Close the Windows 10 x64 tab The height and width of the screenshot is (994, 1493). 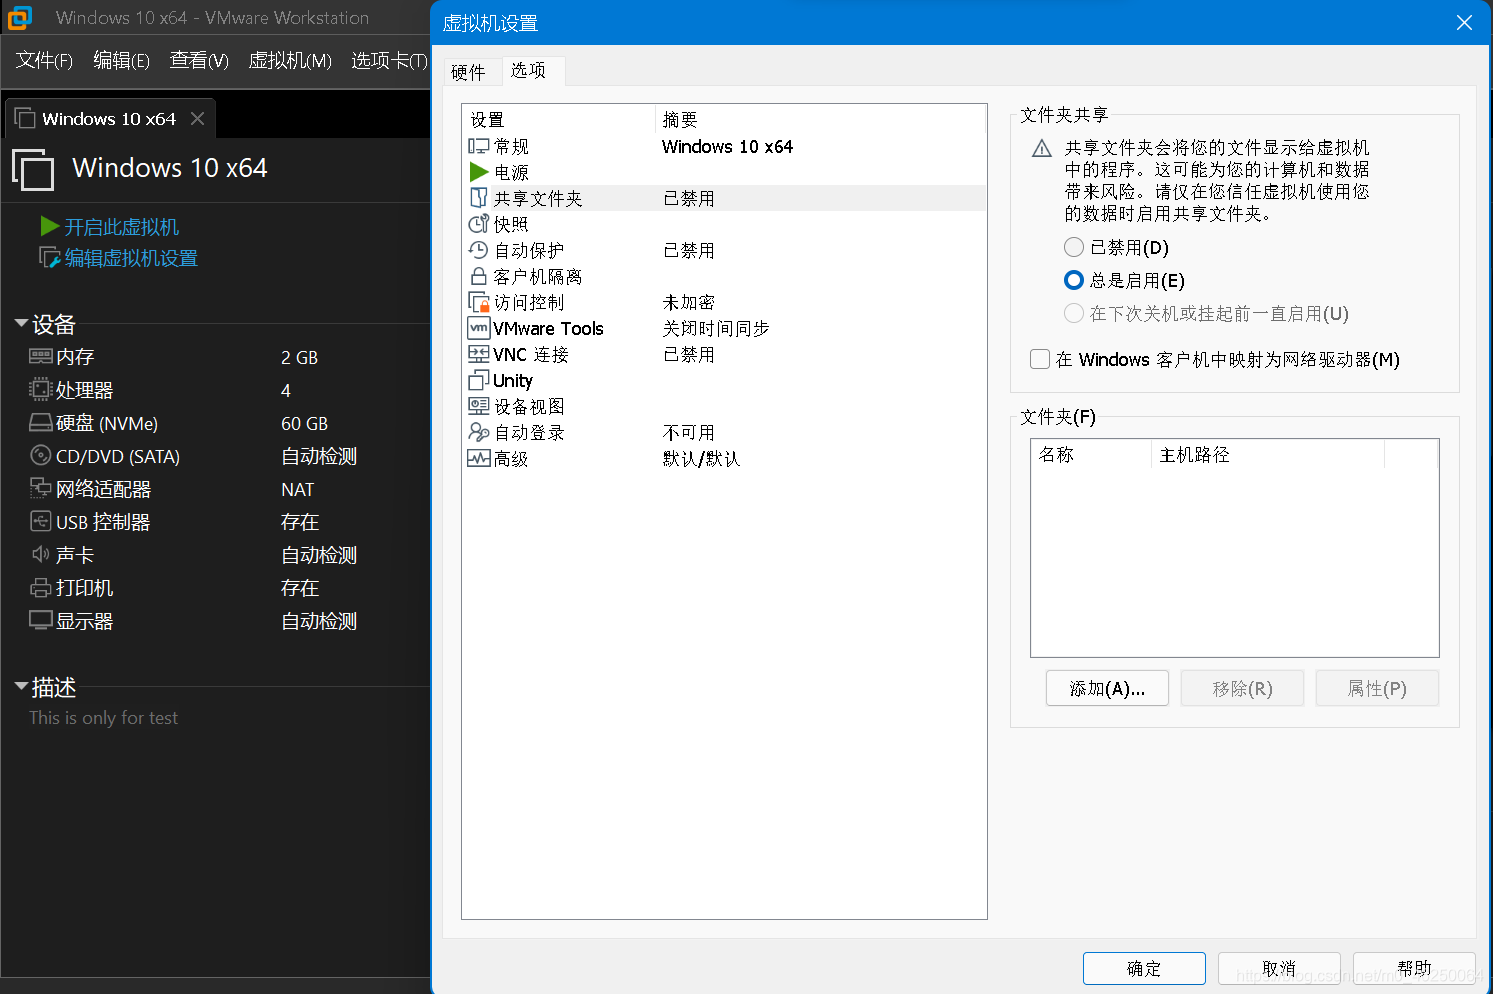[x=197, y=118]
